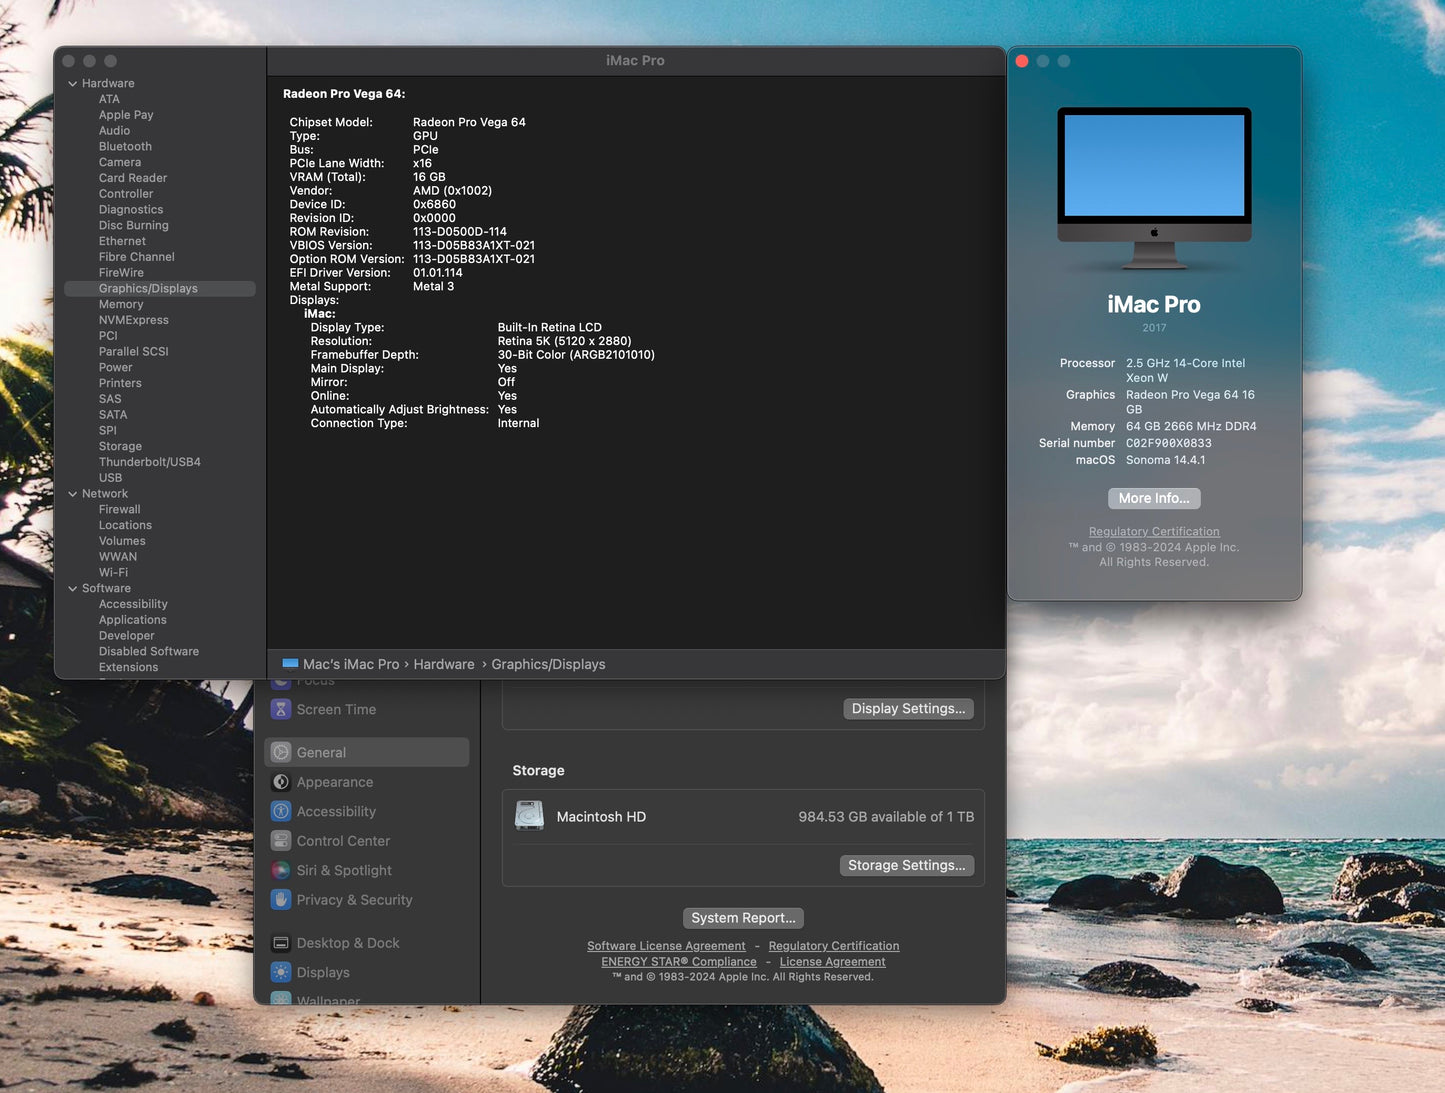Collapse the Hardware section in sidebar

click(x=72, y=84)
